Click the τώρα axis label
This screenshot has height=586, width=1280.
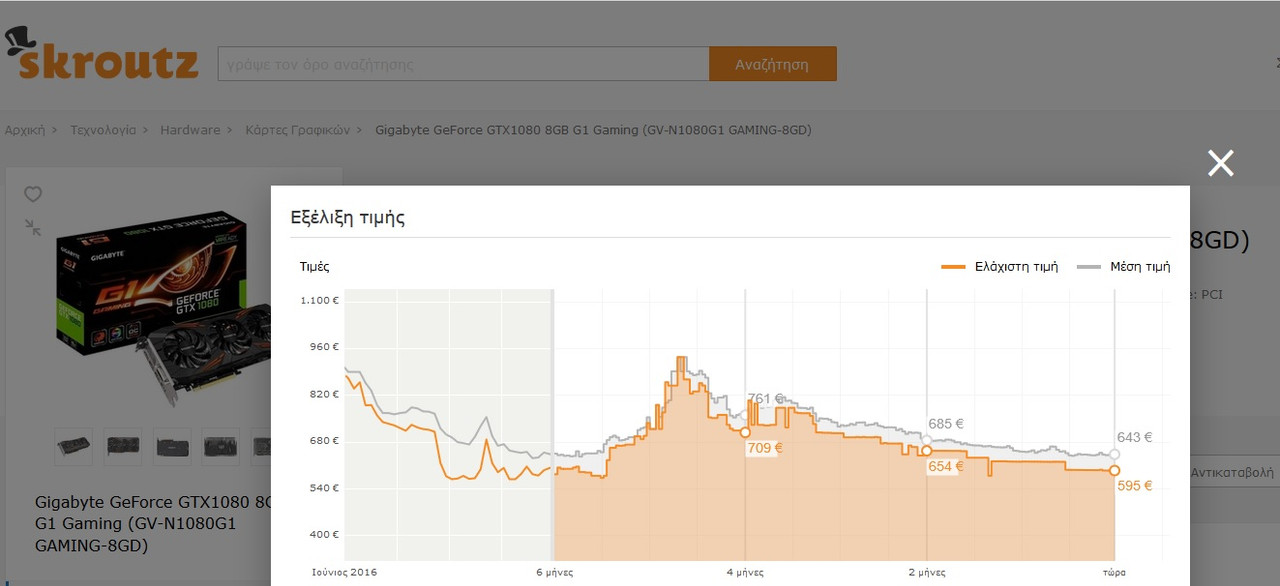click(x=1115, y=573)
